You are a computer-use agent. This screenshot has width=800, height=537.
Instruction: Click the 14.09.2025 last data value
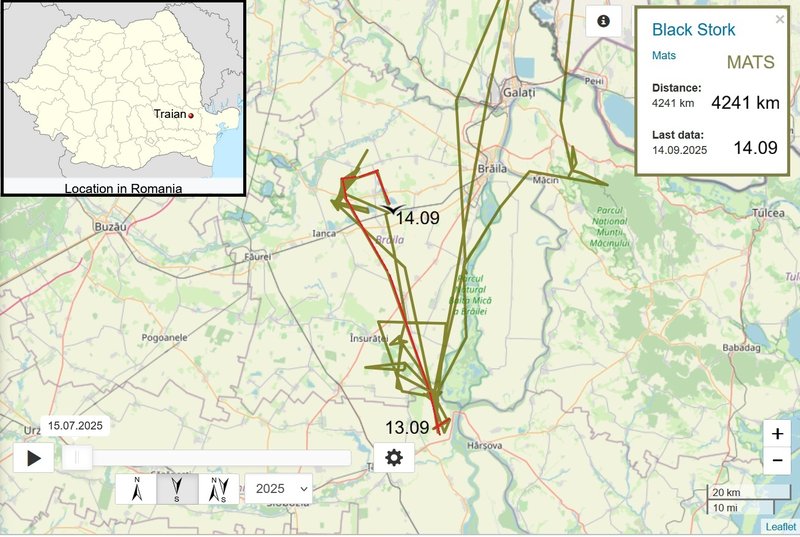click(x=680, y=150)
